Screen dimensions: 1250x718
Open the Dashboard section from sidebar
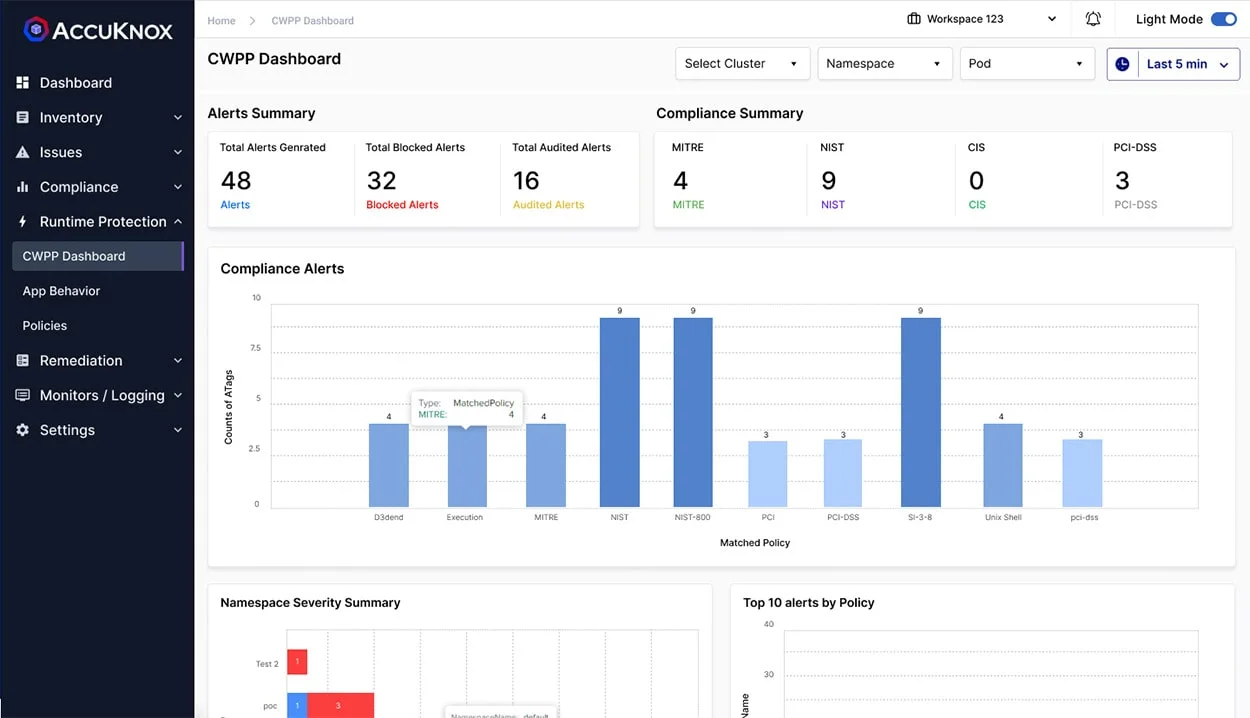pos(73,82)
